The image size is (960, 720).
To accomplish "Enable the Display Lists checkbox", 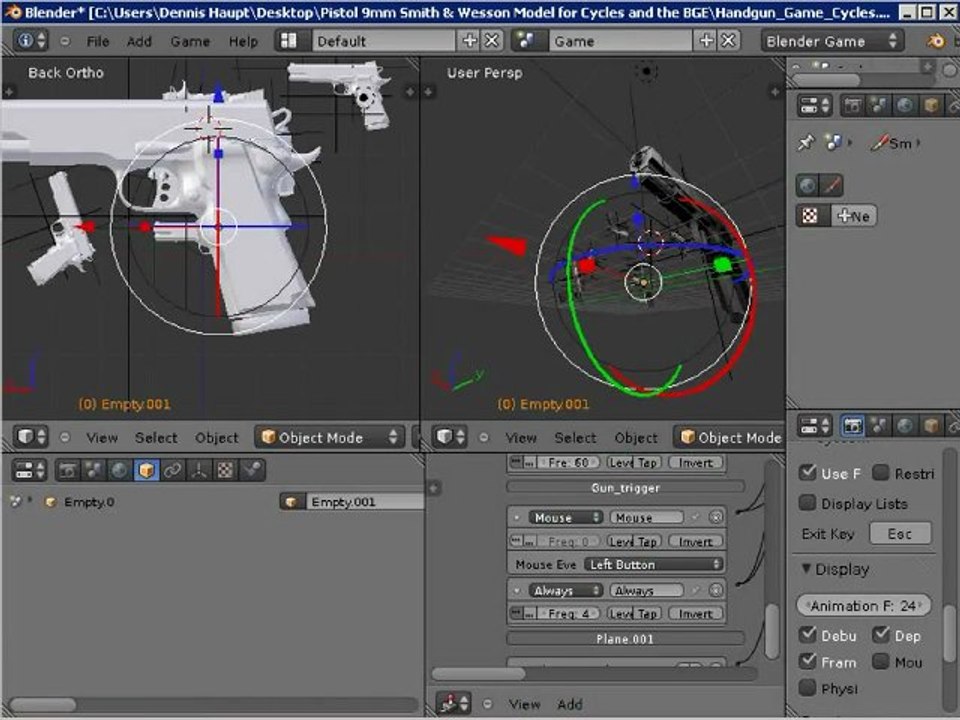I will [x=808, y=503].
